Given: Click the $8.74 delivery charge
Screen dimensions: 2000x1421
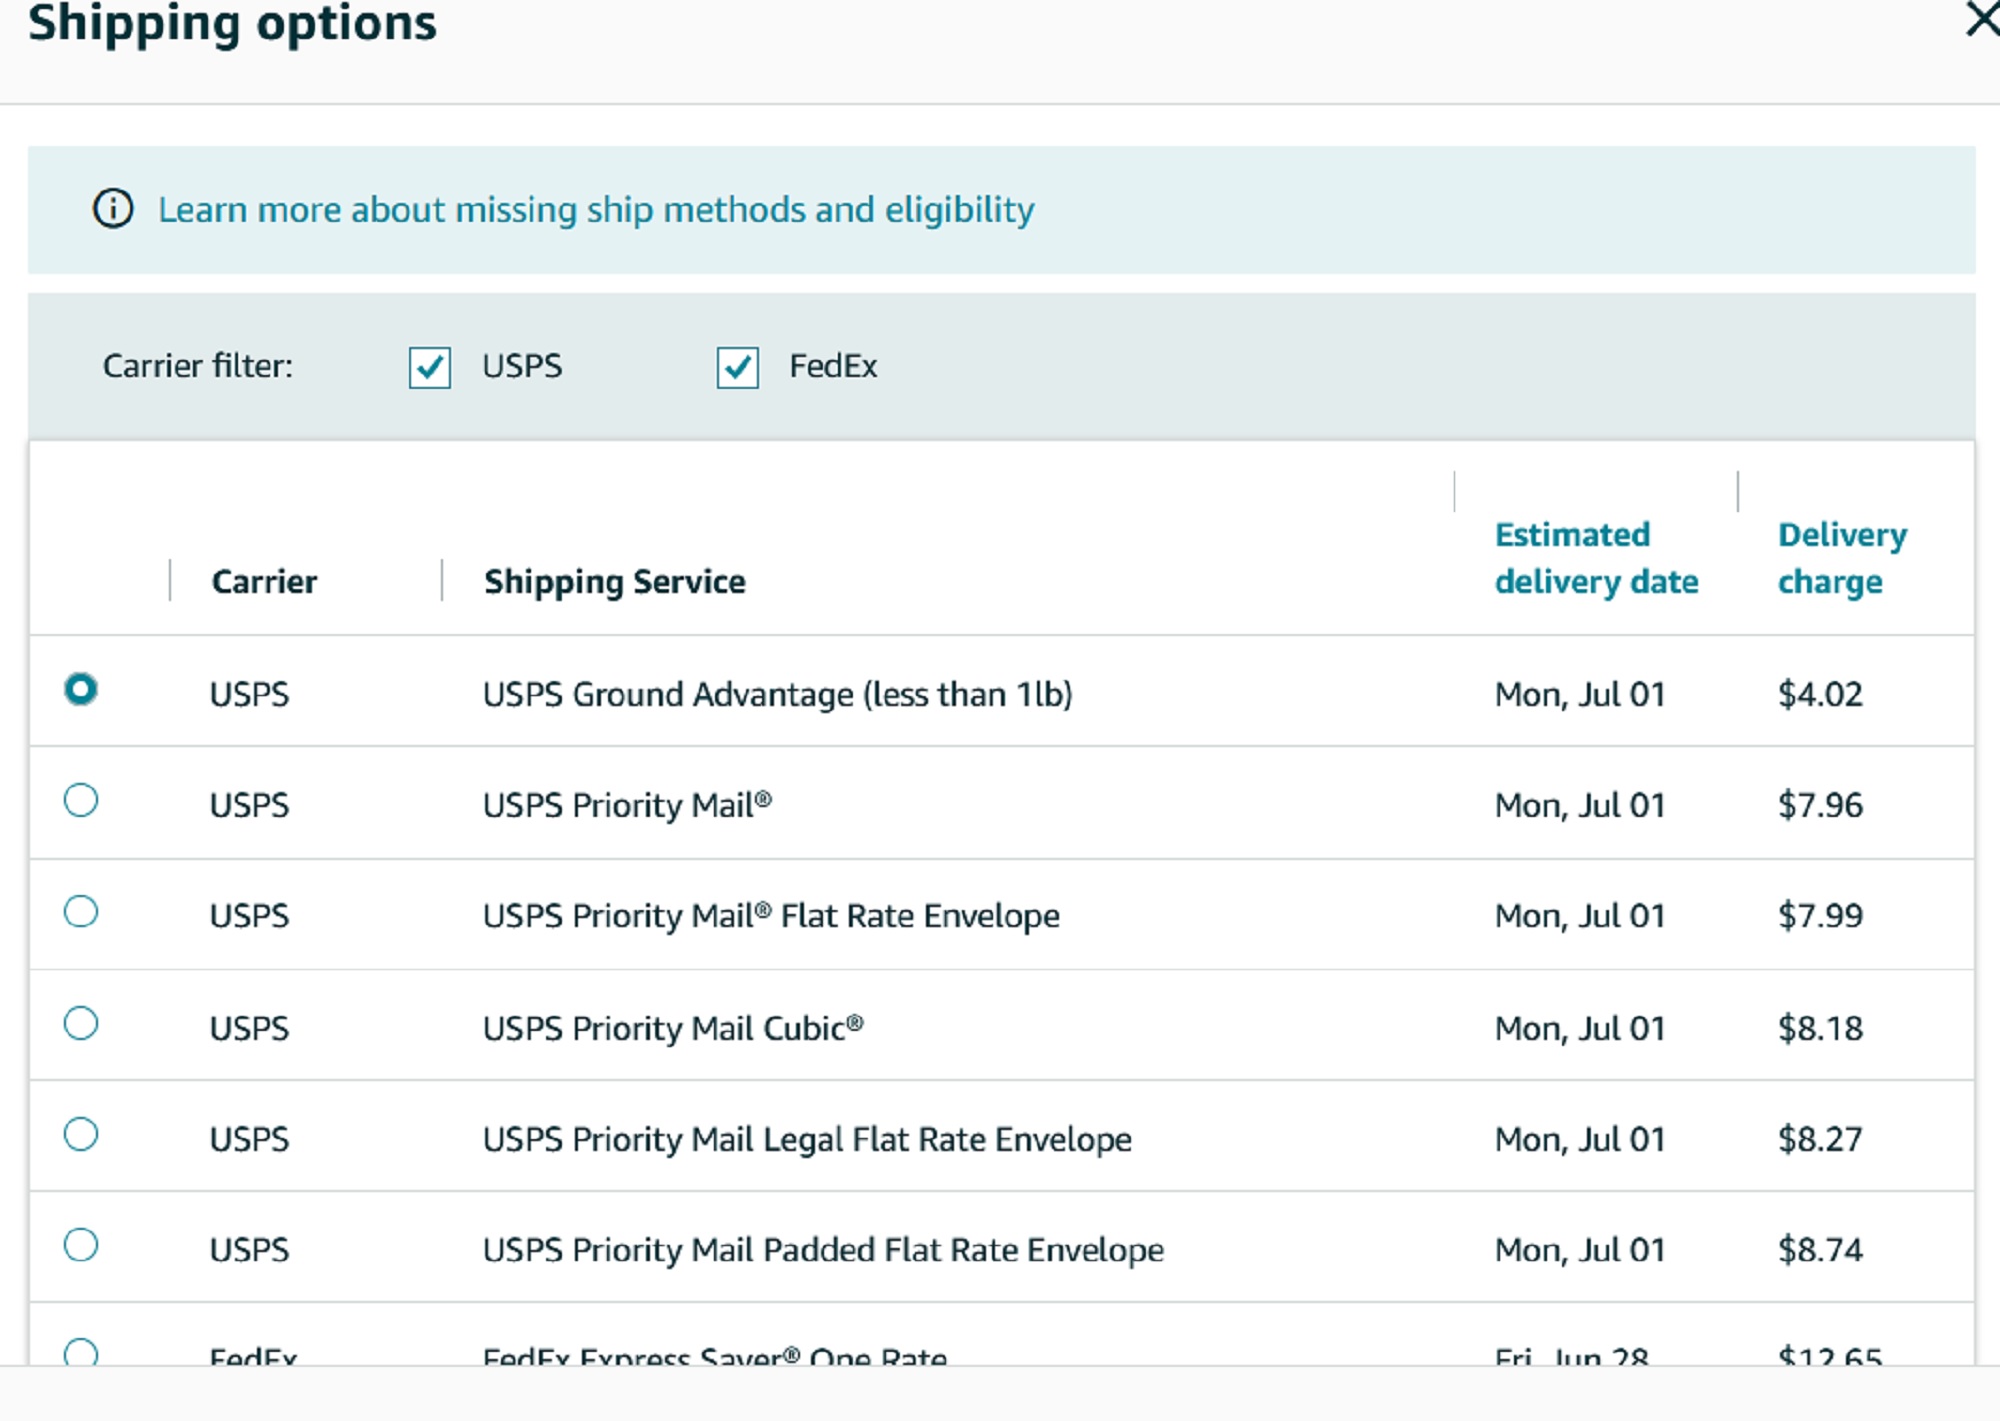Looking at the screenshot, I should tap(1820, 1250).
